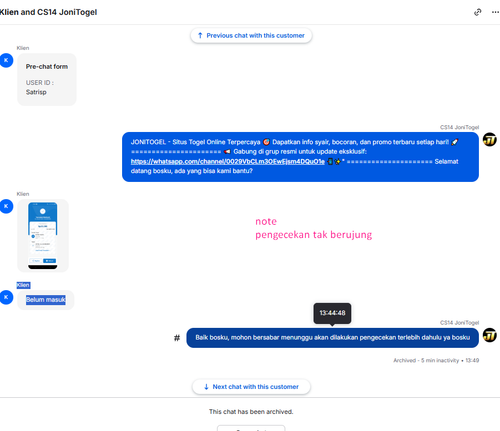
Task: Click the Pre-chat form heading
Action: pyautogui.click(x=47, y=67)
